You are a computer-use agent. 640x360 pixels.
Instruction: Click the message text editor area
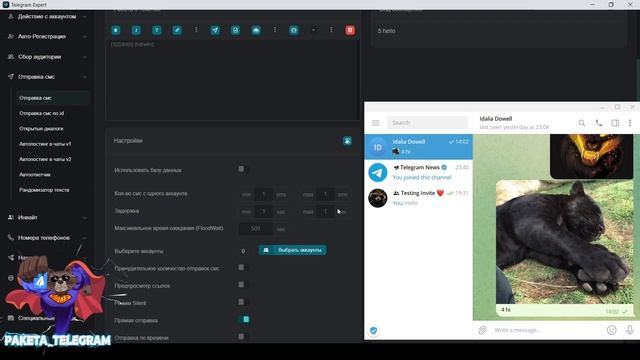point(233,80)
